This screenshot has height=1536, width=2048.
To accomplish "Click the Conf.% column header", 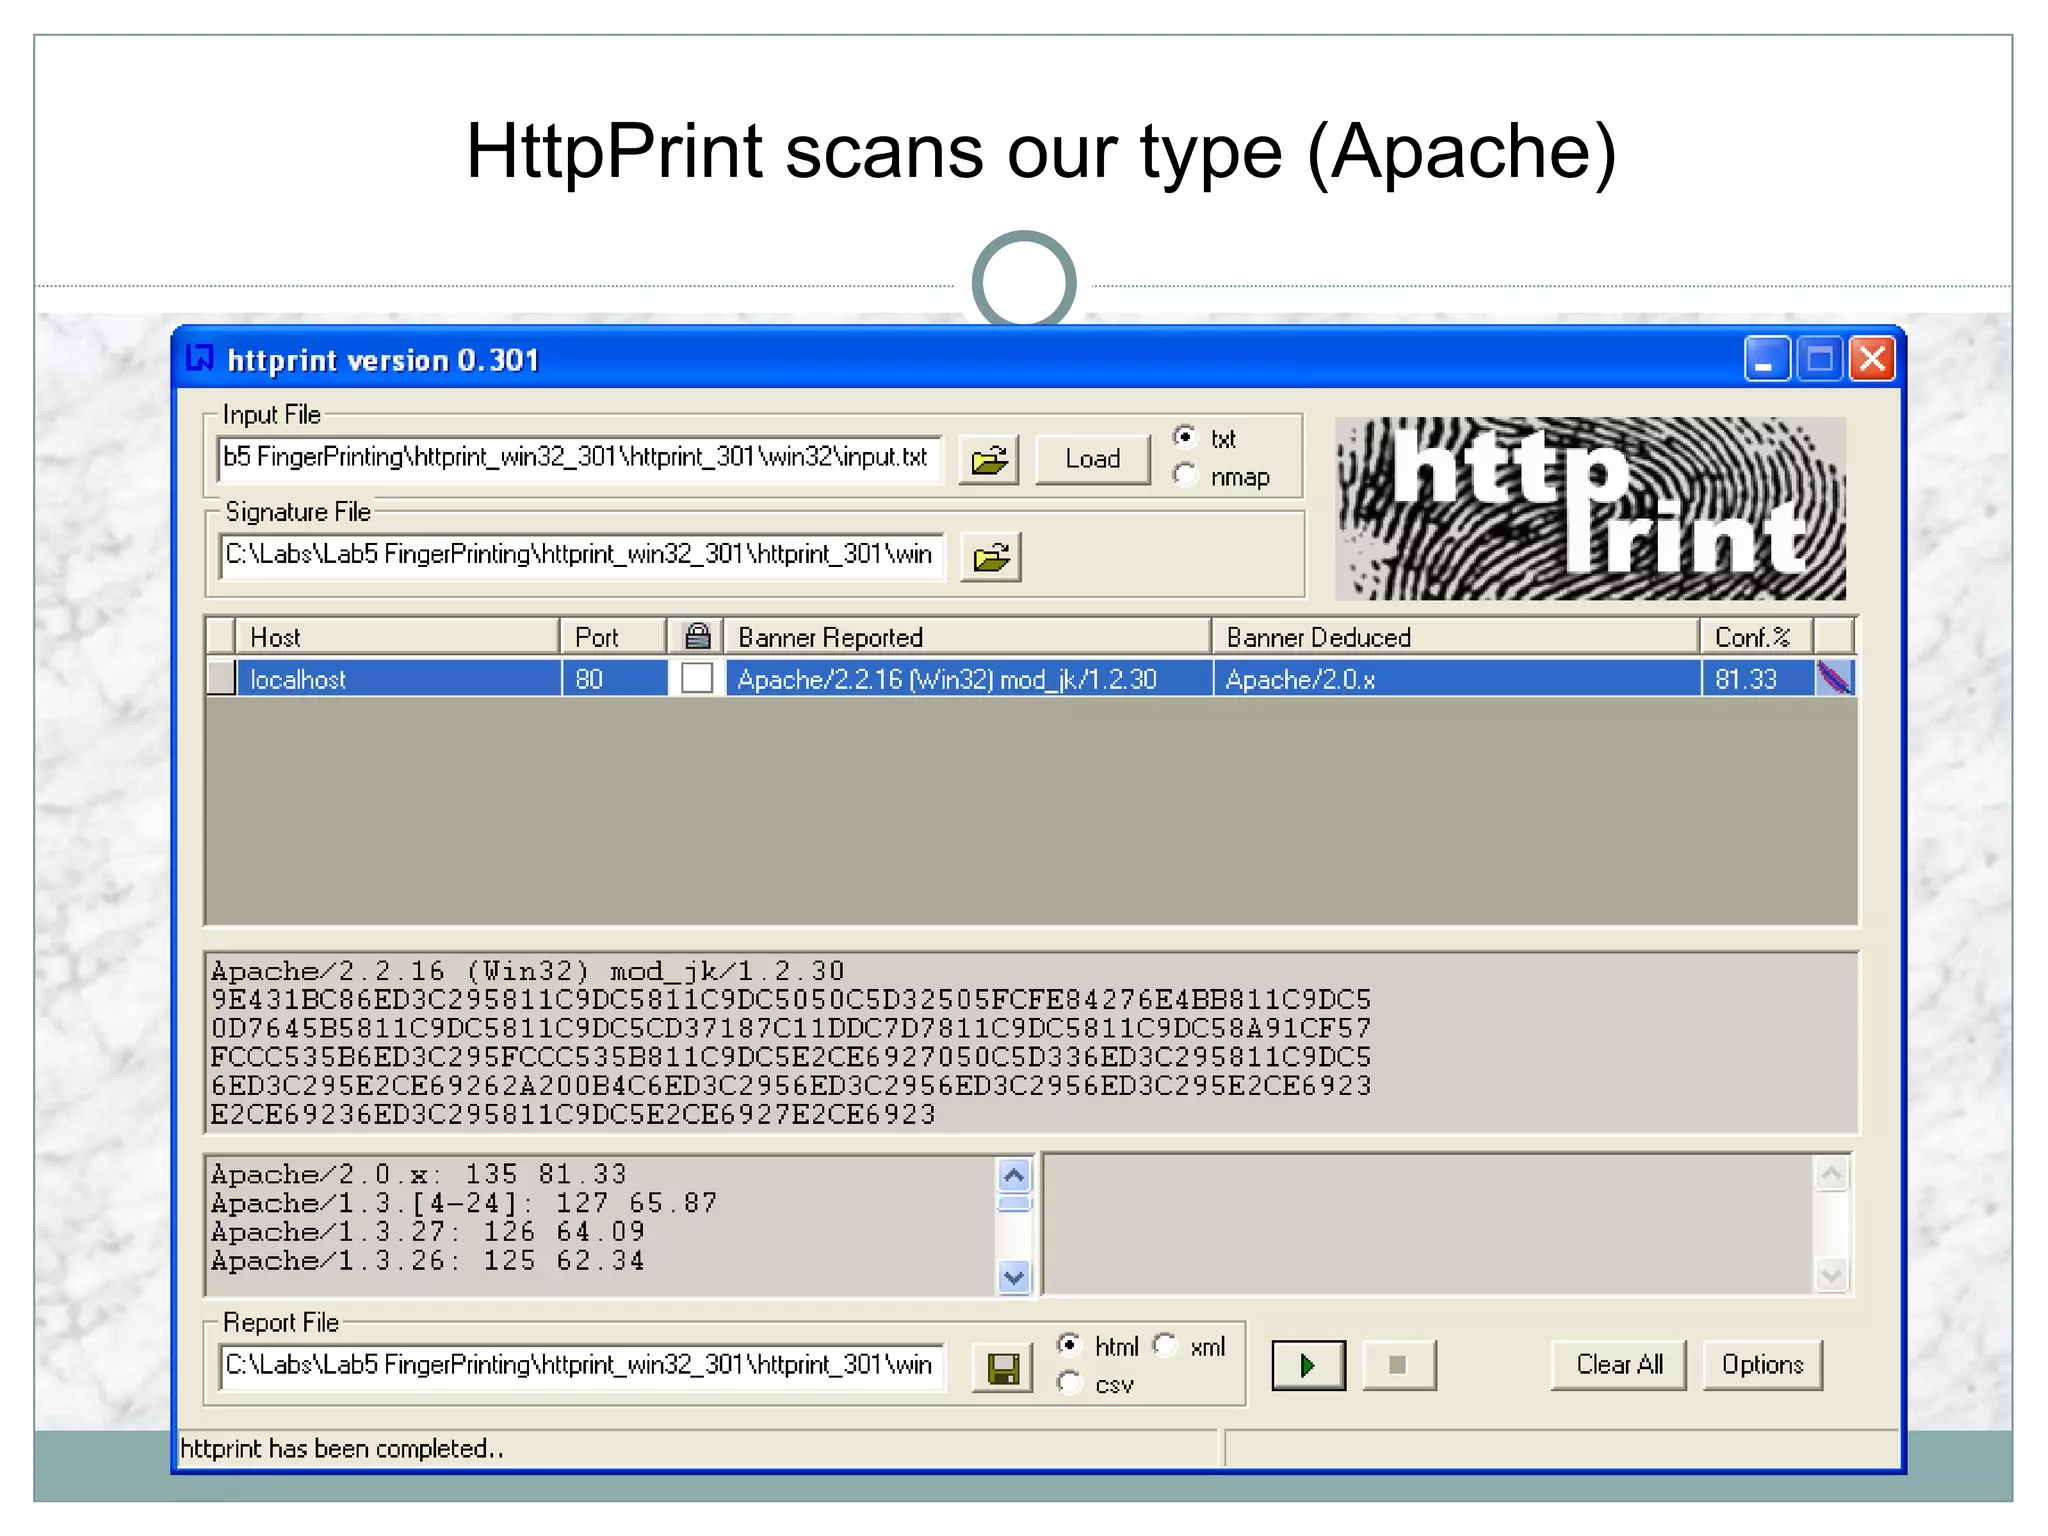I will click(1757, 636).
